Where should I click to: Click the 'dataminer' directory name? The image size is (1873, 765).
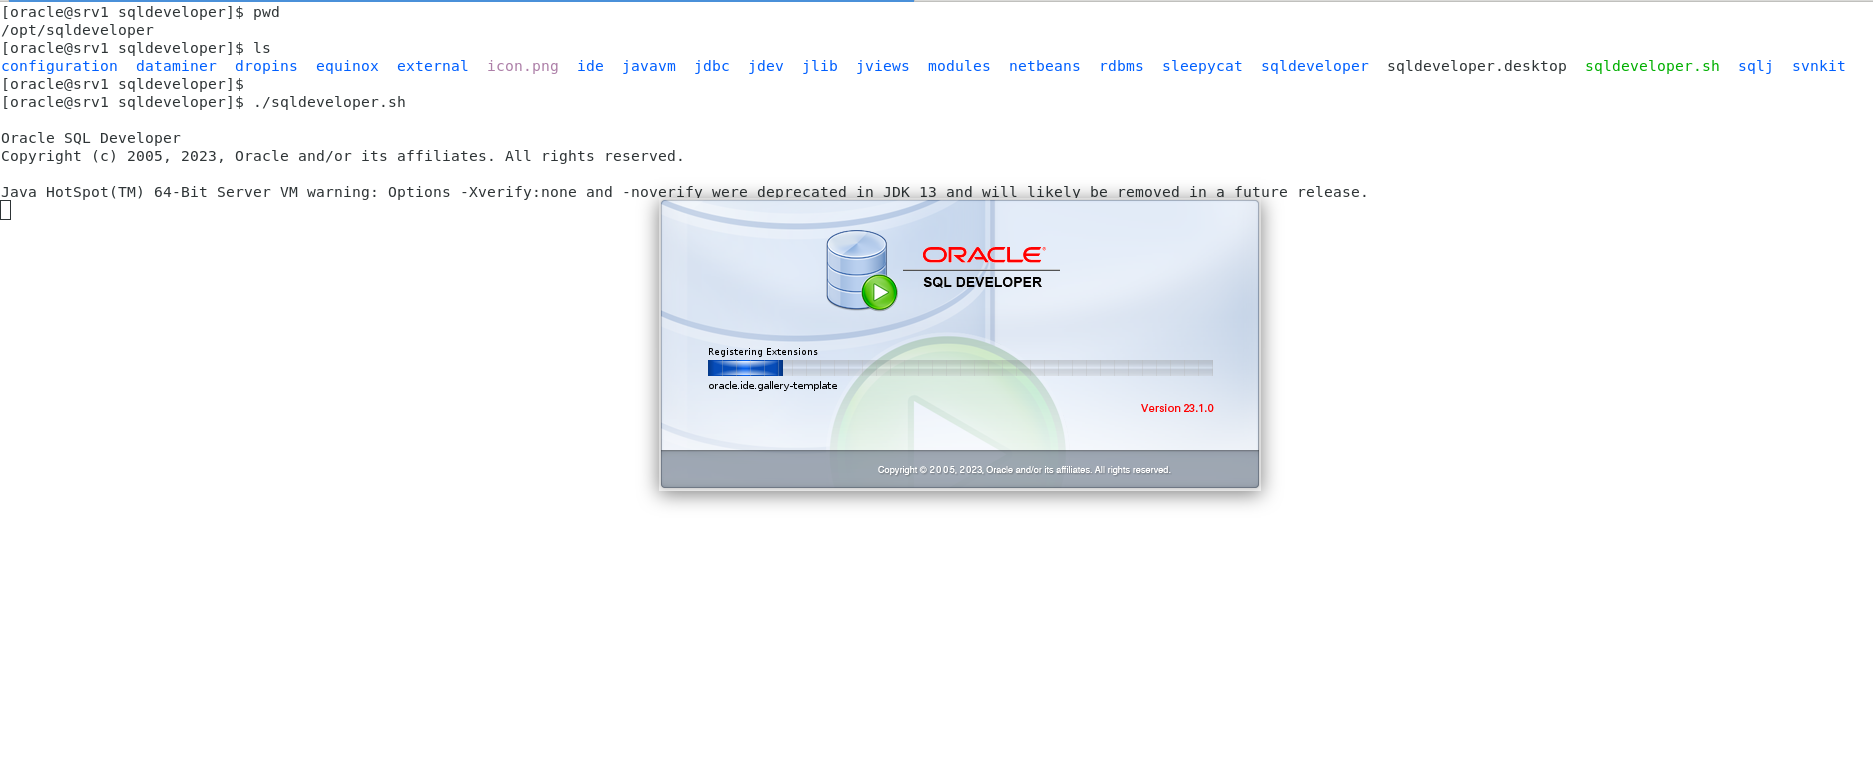tap(176, 66)
